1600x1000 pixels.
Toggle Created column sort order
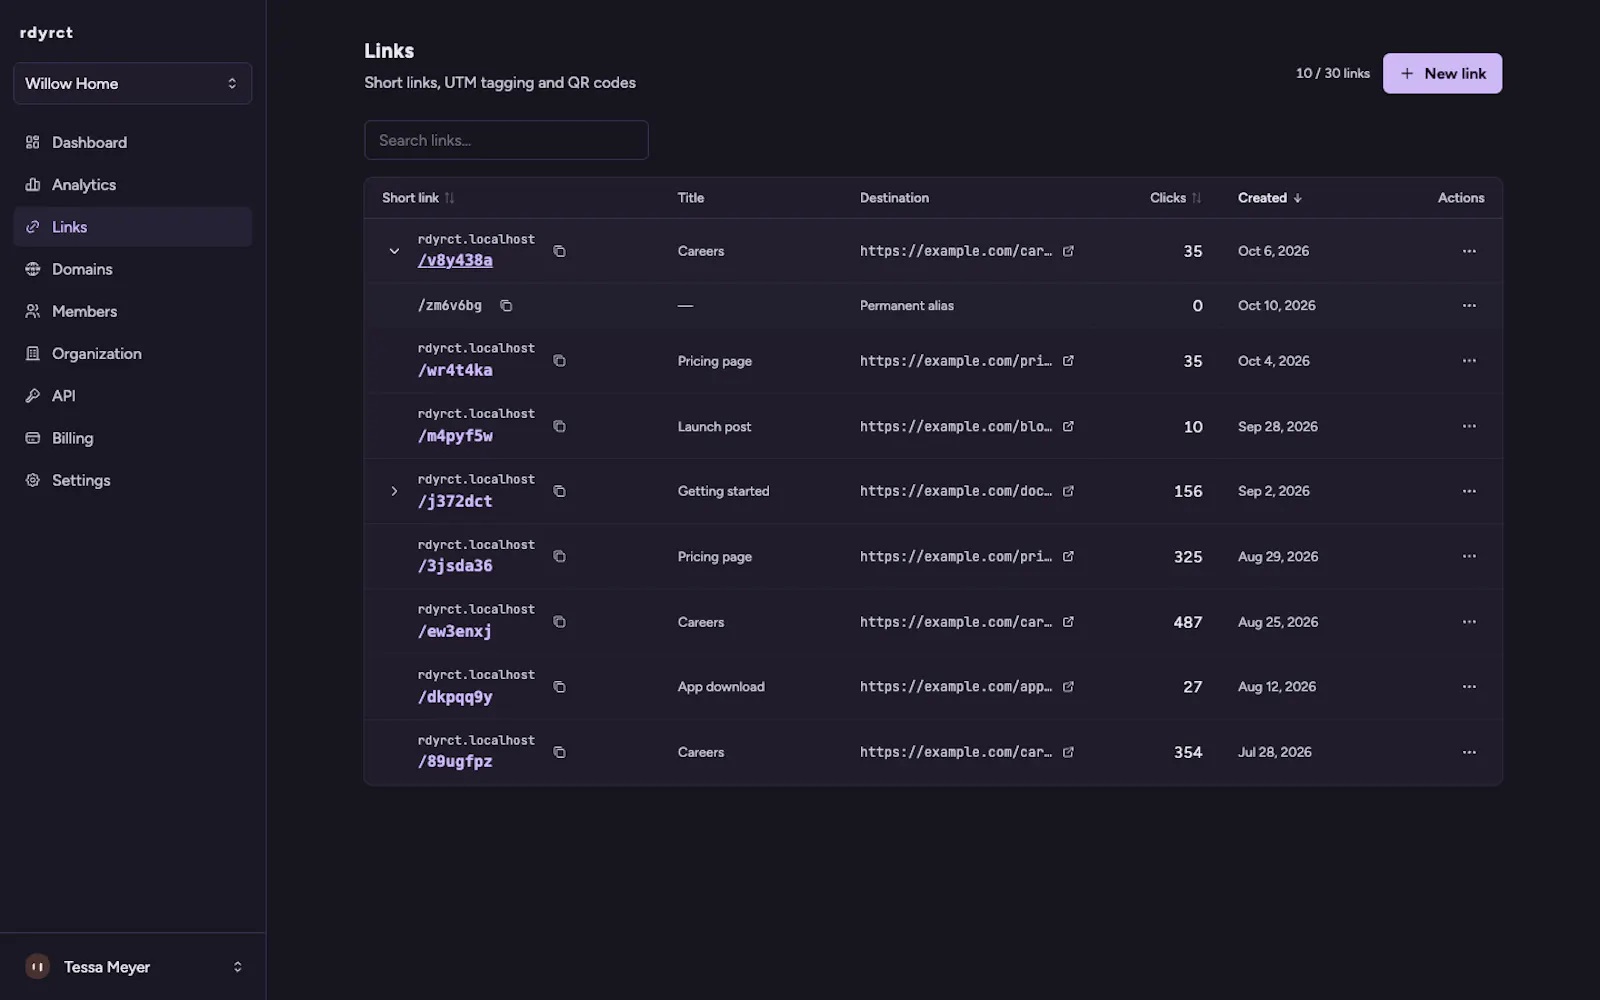[x=1270, y=198]
